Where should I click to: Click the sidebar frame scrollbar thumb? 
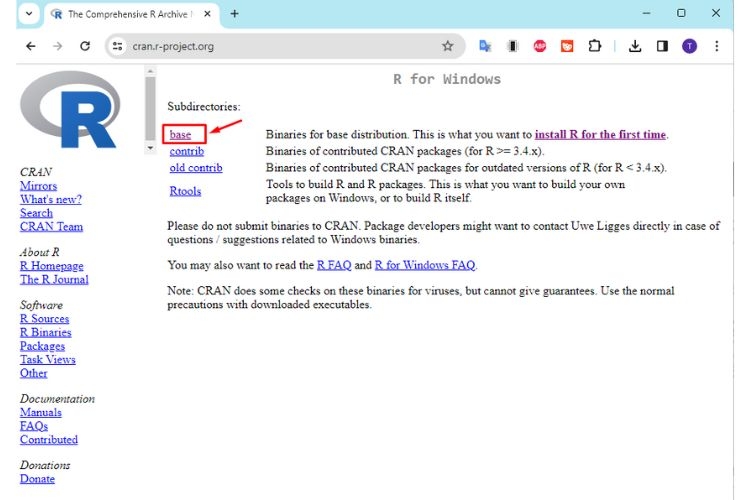(150, 108)
